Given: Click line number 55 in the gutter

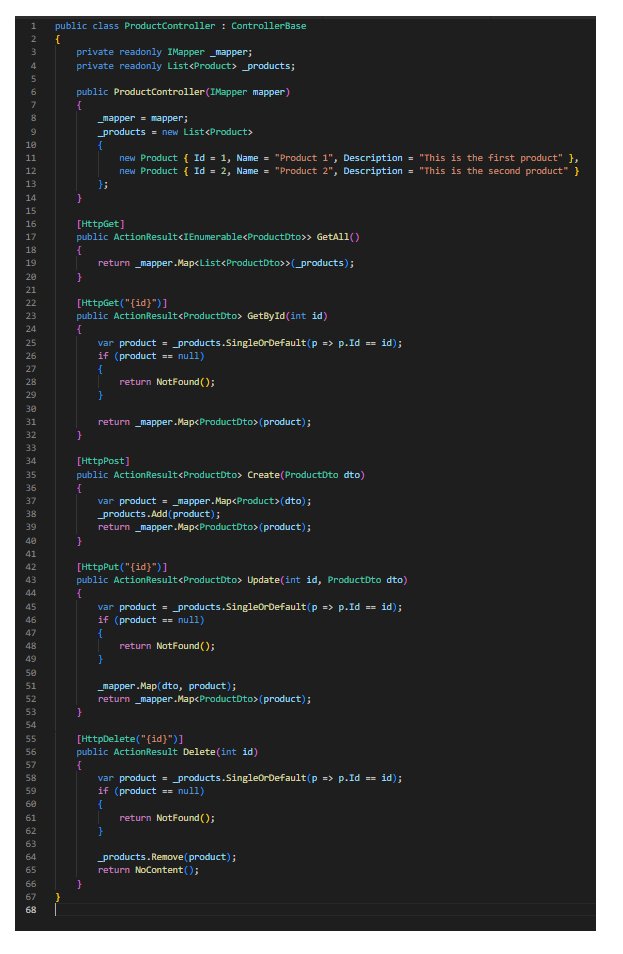Looking at the screenshot, I should [x=30, y=739].
